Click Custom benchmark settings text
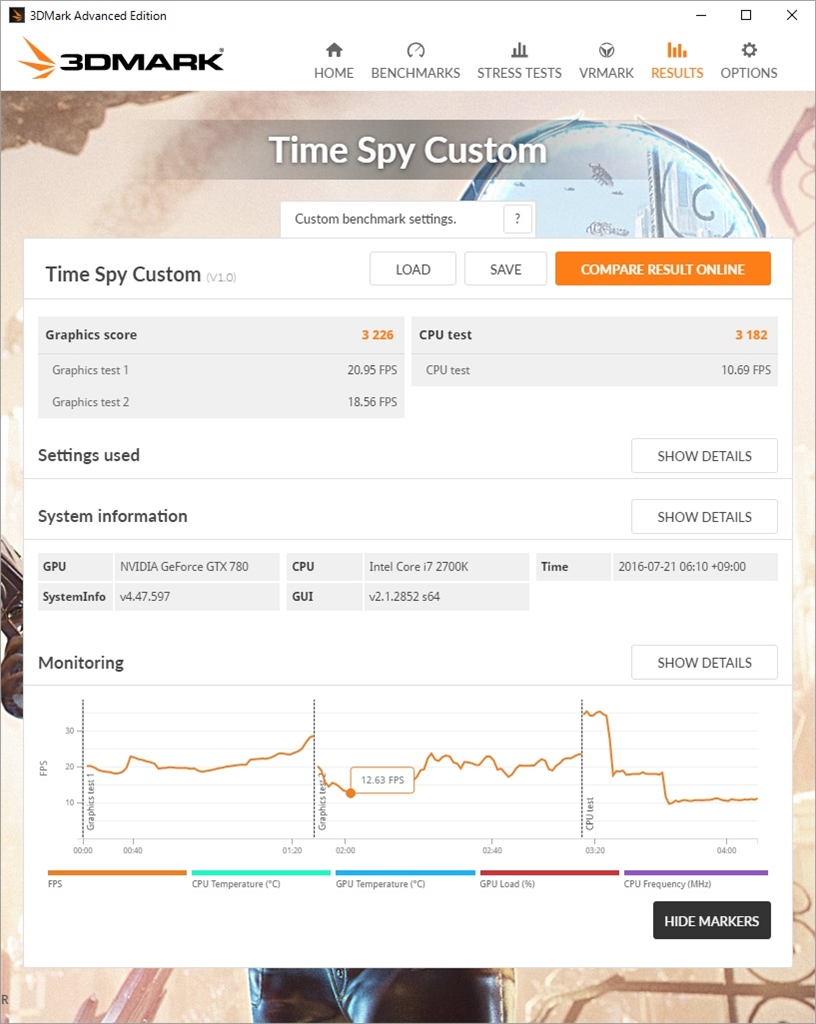This screenshot has width=816, height=1024. click(375, 219)
